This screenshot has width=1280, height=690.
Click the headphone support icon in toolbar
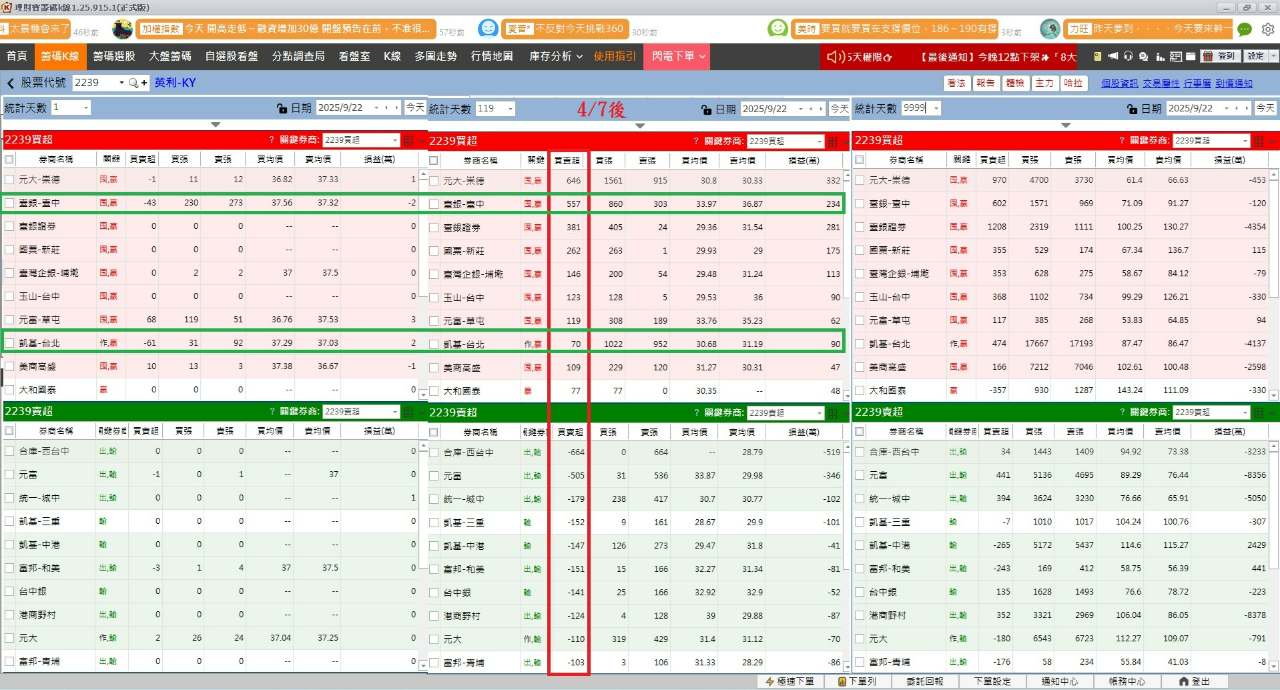coord(1129,56)
